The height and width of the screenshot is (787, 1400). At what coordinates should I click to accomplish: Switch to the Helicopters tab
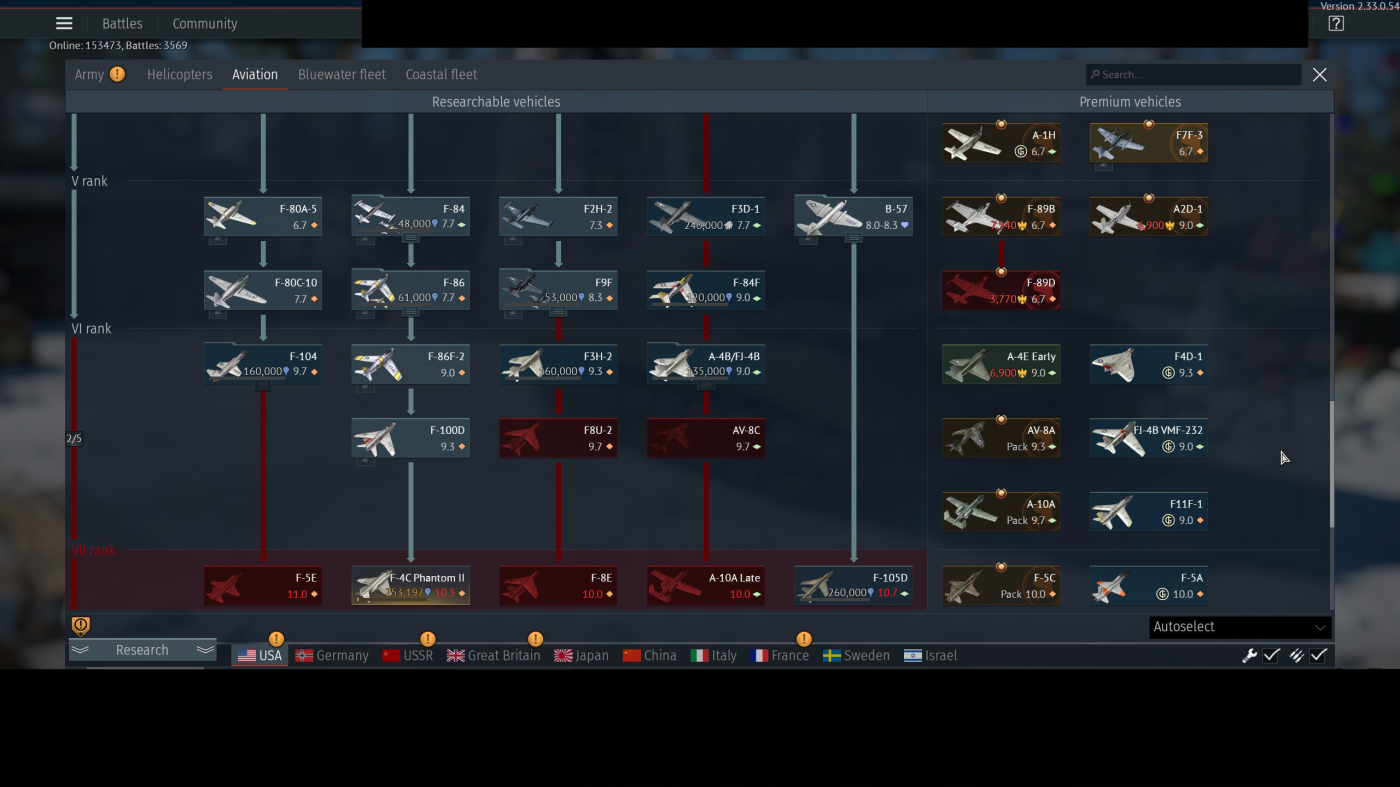coord(180,74)
